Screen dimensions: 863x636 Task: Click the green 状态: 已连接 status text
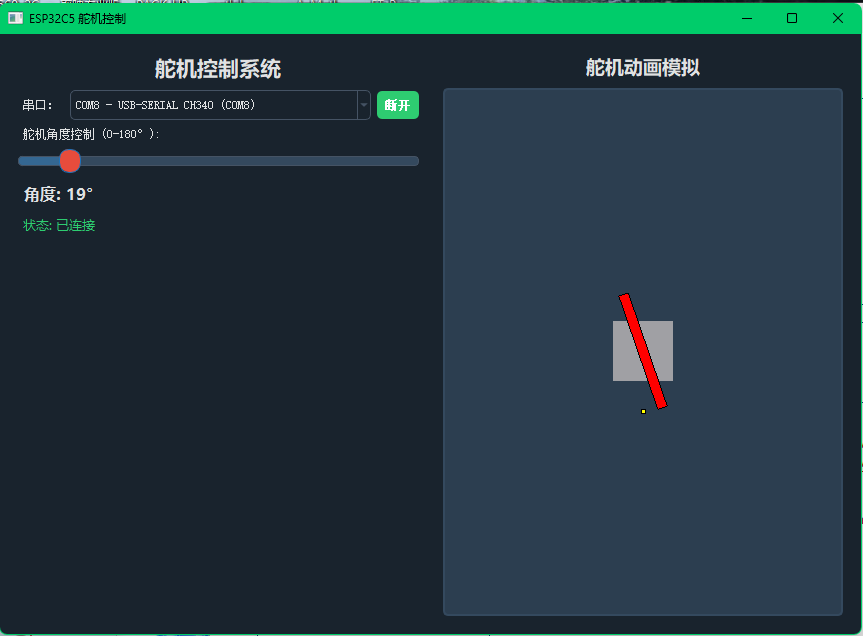coord(59,226)
